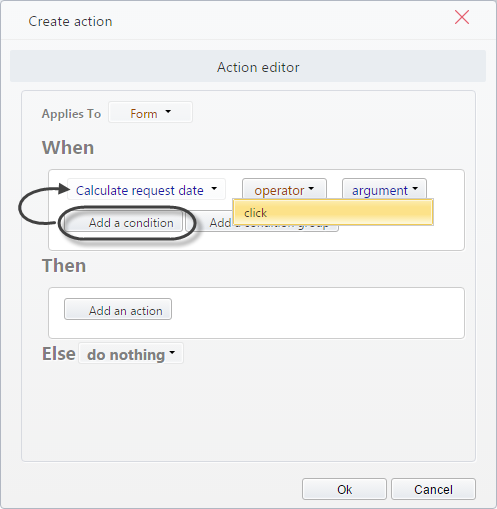
Task: Click the Else label
Action: point(59,353)
